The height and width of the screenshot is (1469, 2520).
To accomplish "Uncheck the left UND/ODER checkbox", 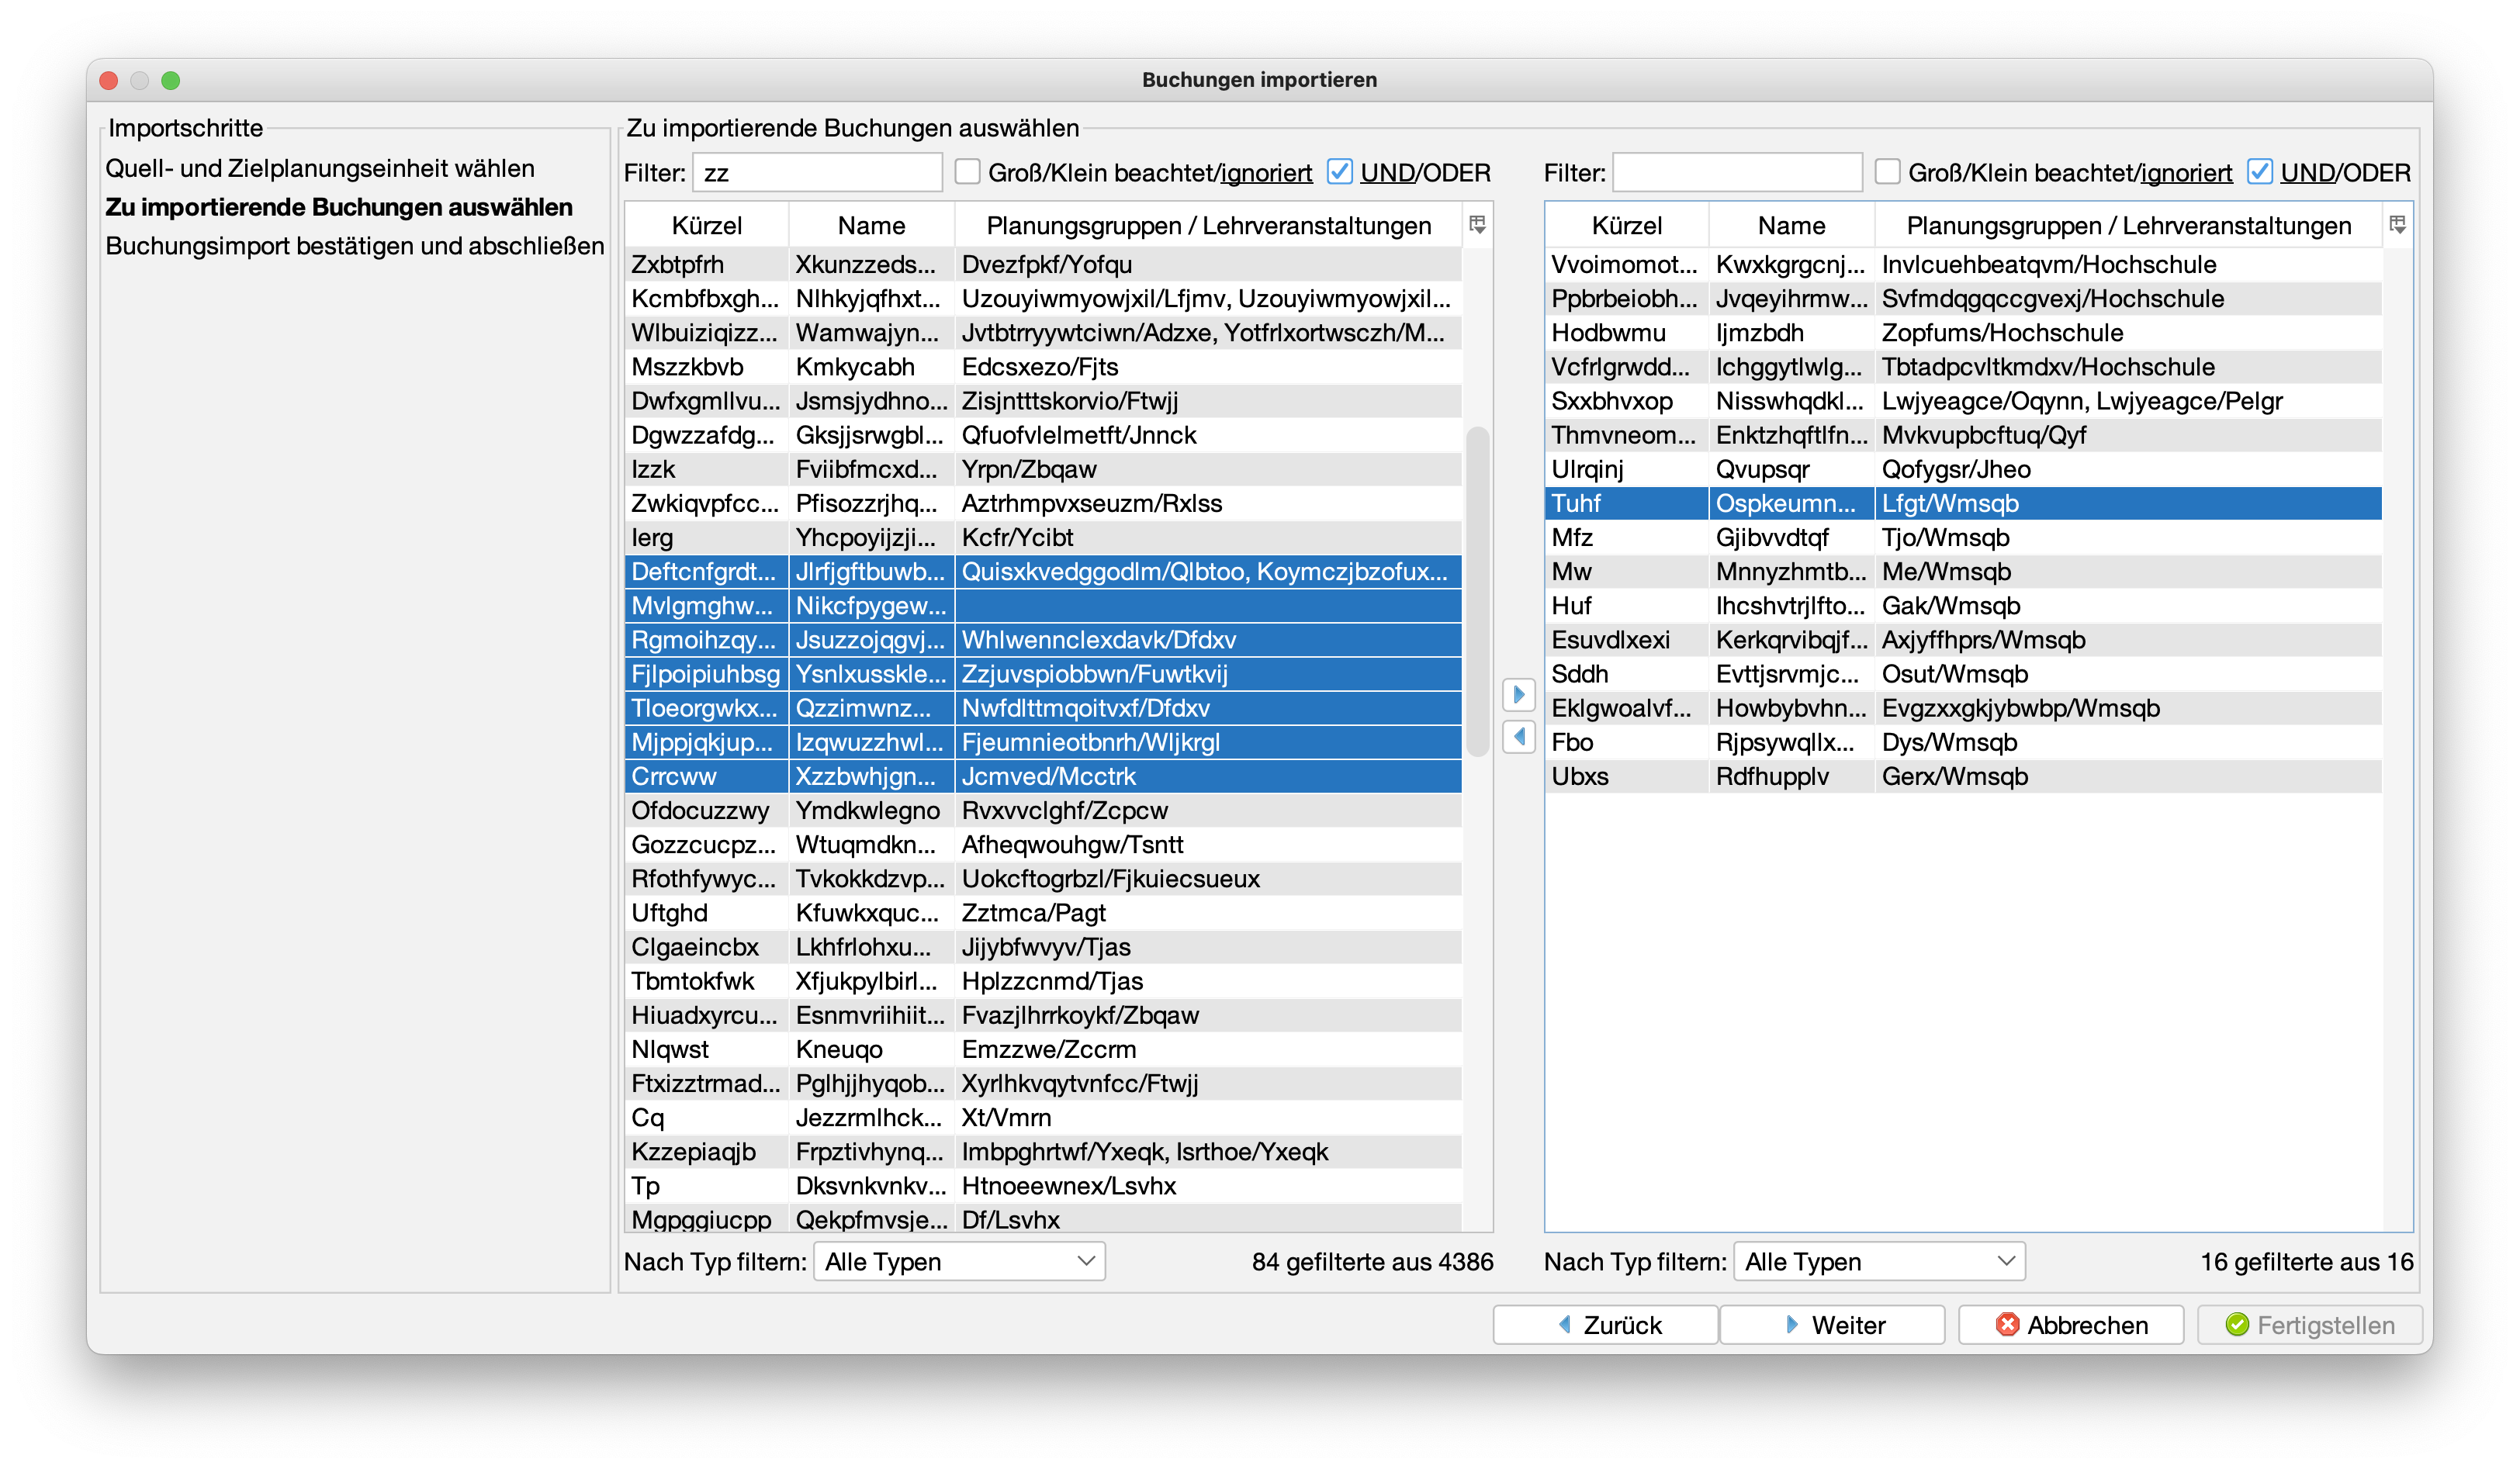I will [x=1339, y=172].
